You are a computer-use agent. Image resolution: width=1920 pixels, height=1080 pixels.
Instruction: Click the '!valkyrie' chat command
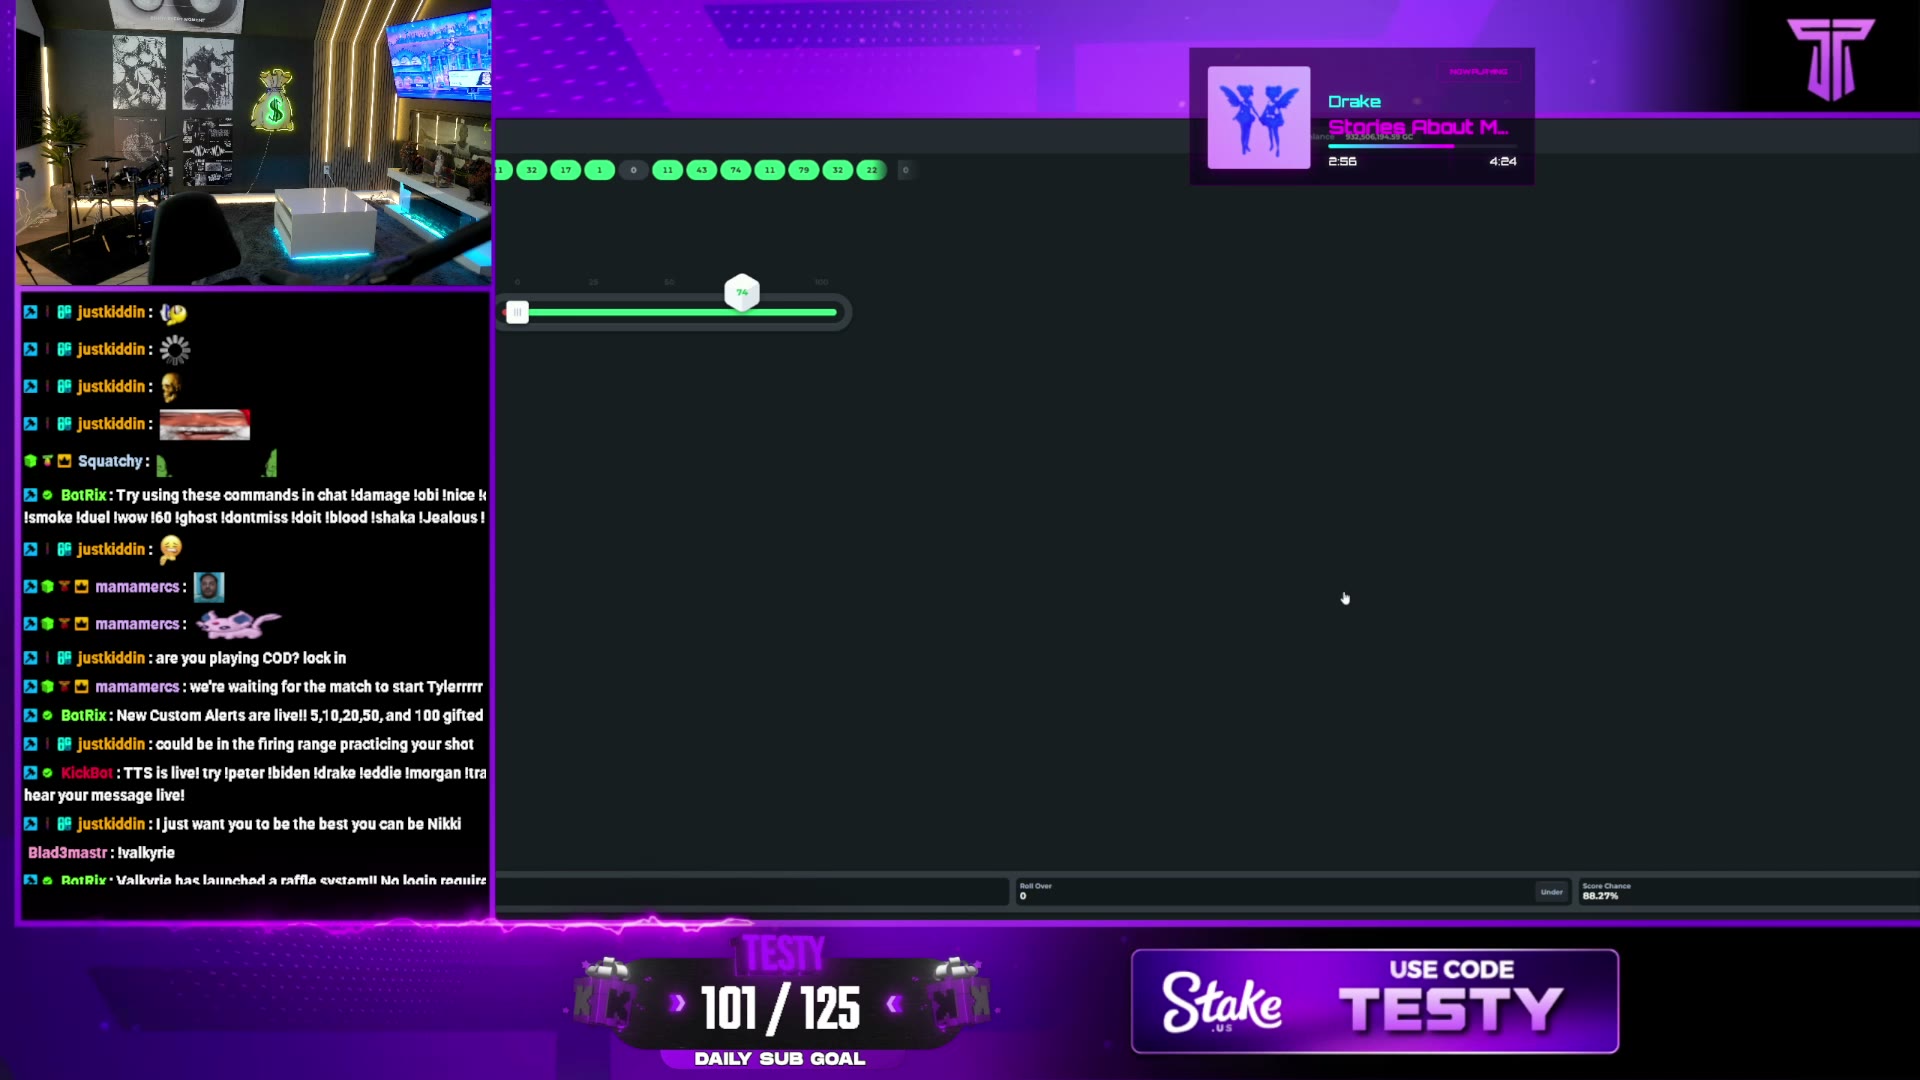146,853
